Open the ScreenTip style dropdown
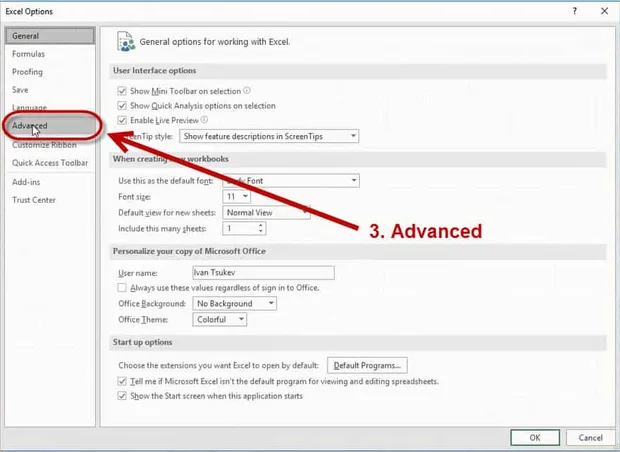The height and width of the screenshot is (452, 620). point(269,136)
